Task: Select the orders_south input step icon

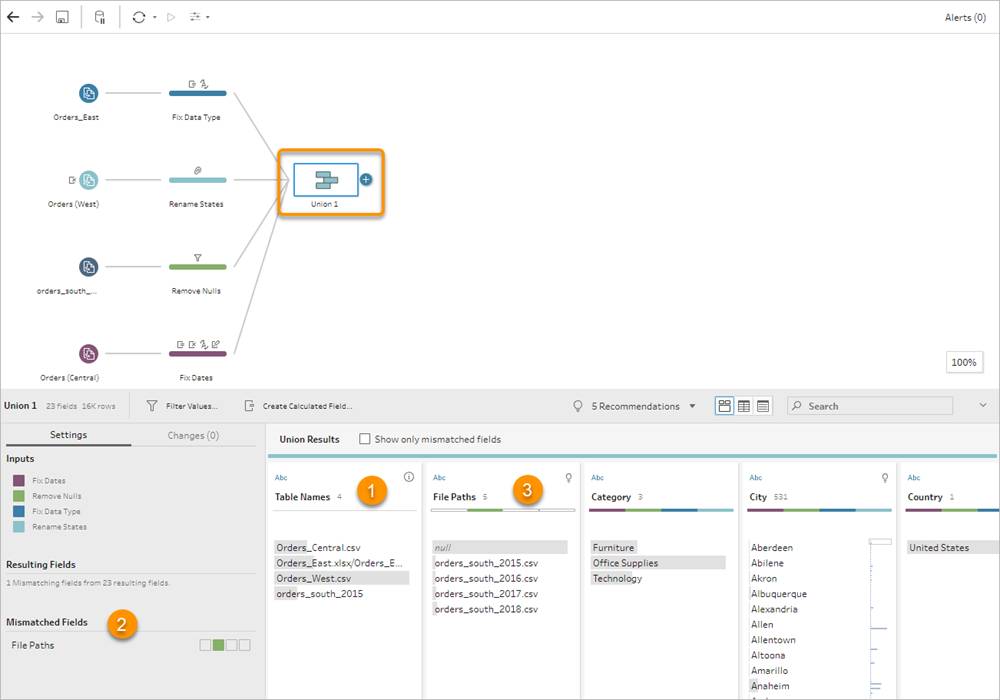Action: point(89,266)
